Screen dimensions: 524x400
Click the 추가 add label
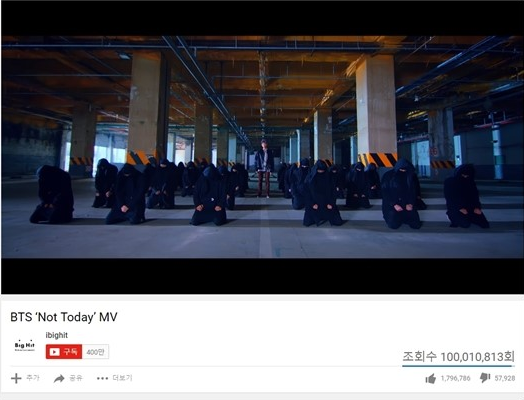click(x=32, y=378)
